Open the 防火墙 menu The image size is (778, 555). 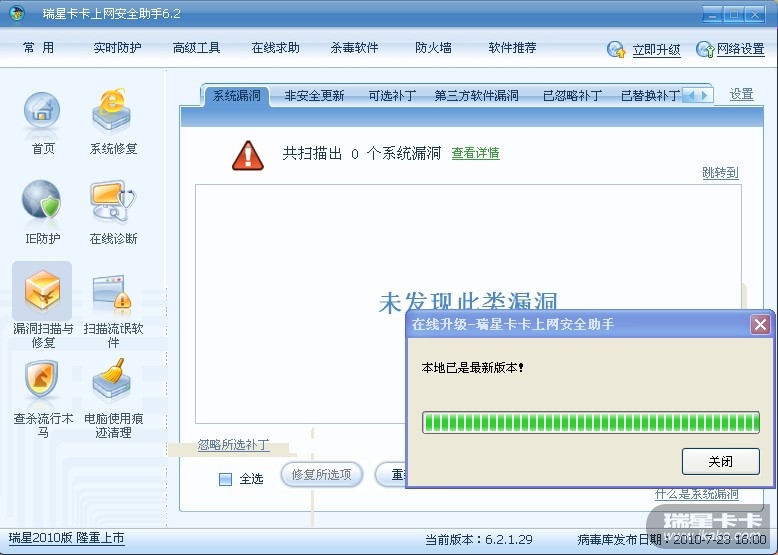click(x=433, y=48)
